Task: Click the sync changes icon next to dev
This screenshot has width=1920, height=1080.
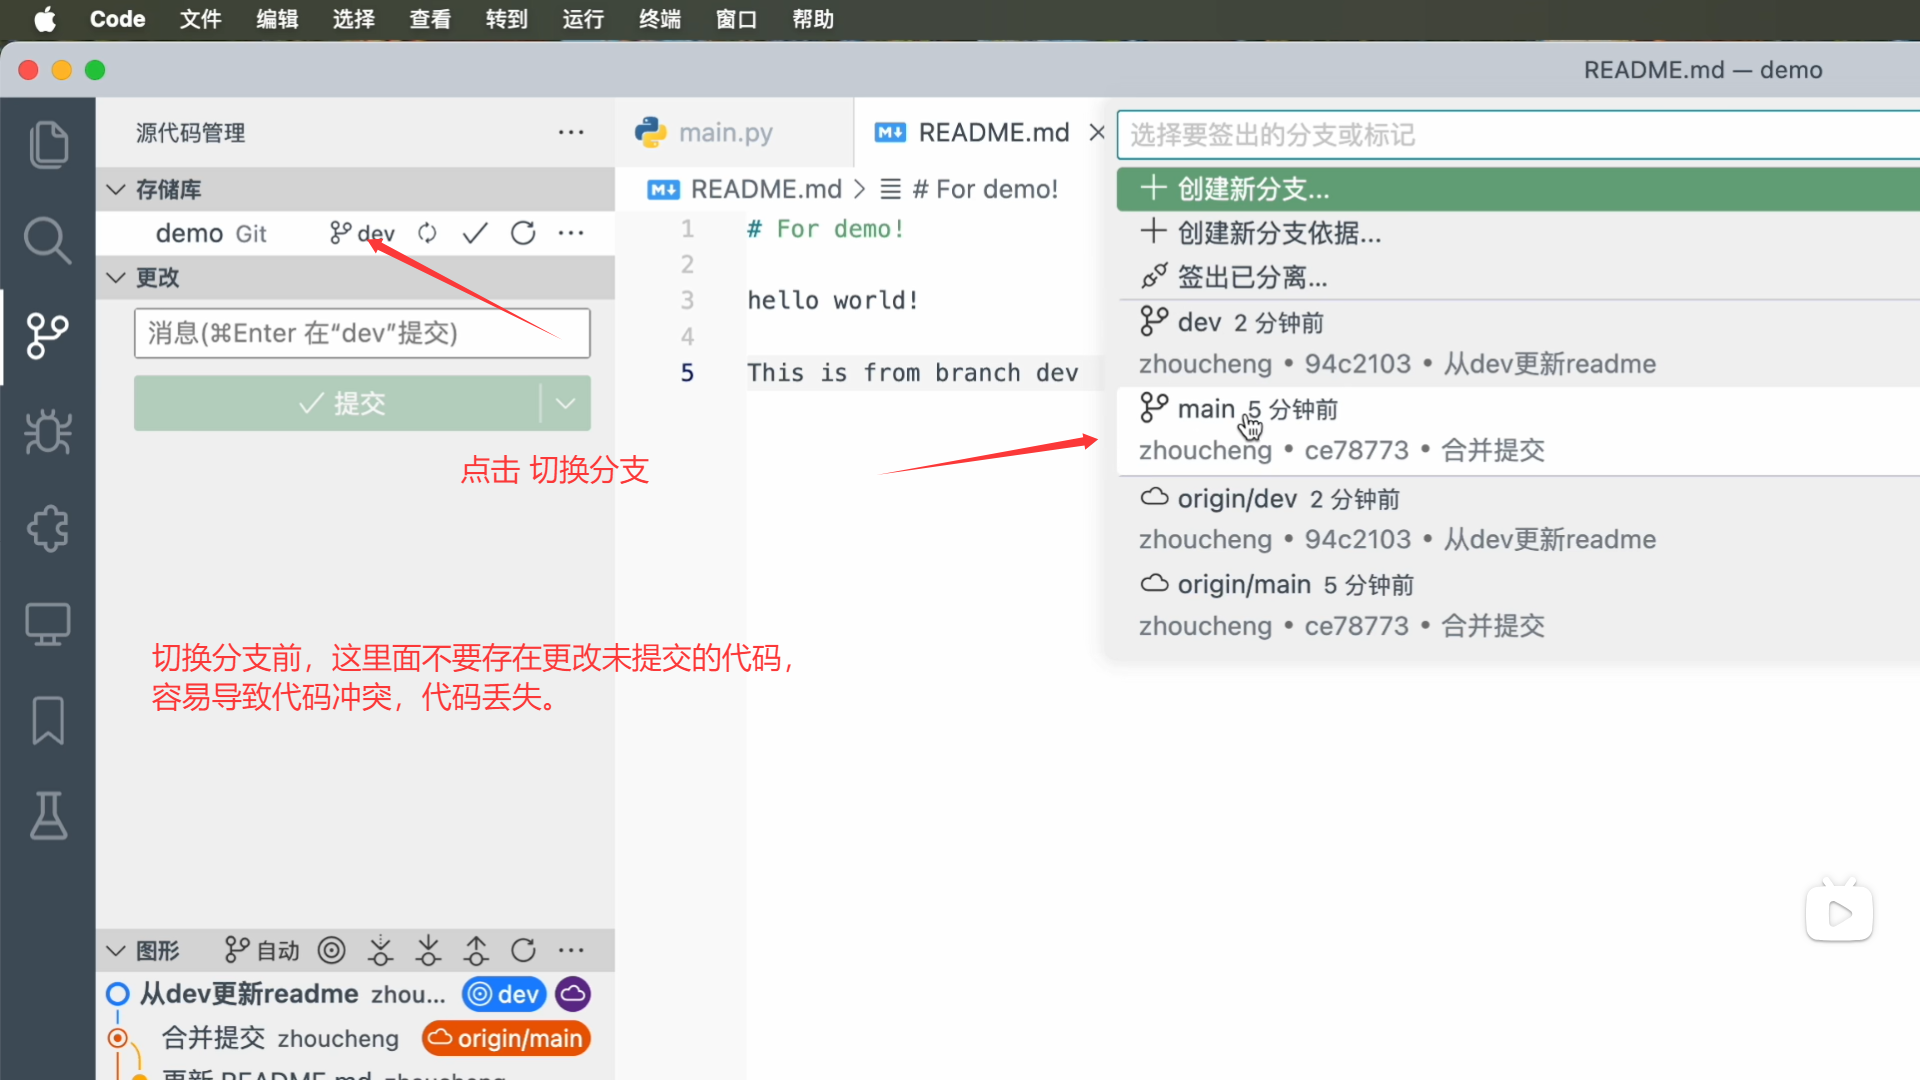Action: (427, 233)
